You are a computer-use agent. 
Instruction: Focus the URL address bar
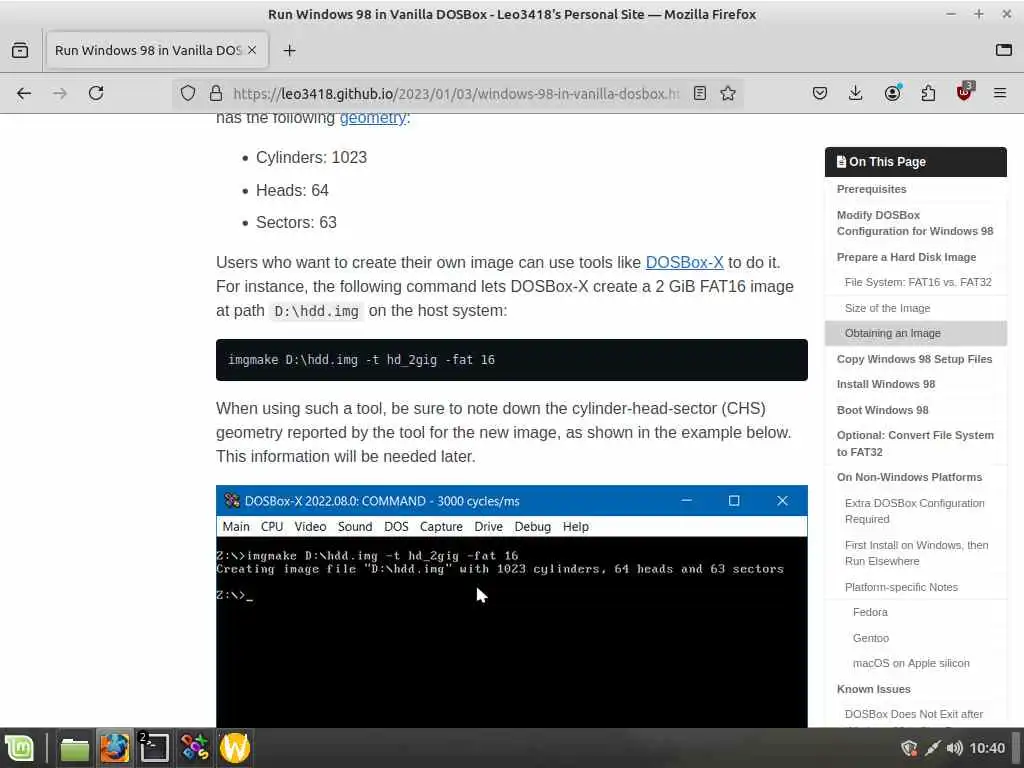coord(456,93)
